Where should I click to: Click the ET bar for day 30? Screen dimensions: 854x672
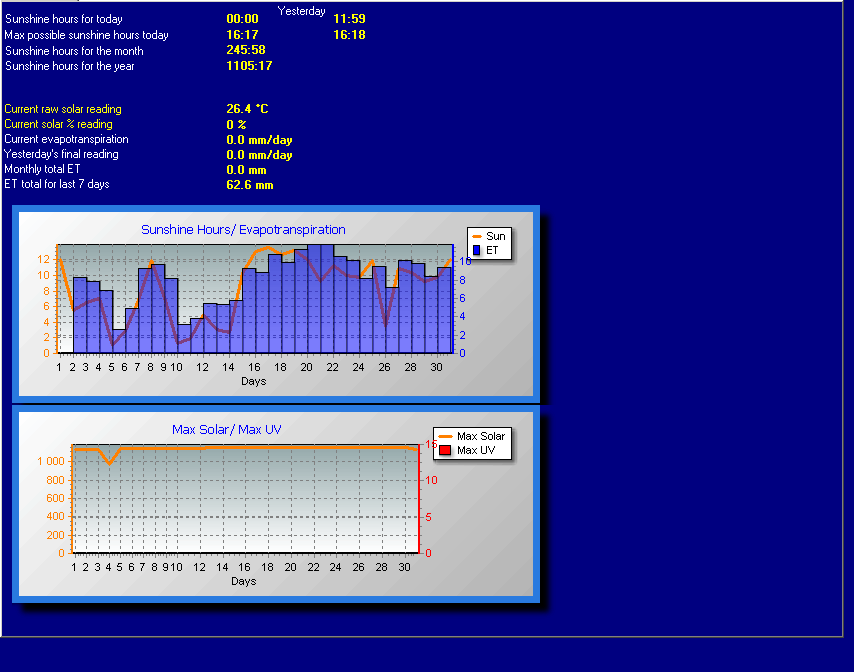[x=444, y=310]
